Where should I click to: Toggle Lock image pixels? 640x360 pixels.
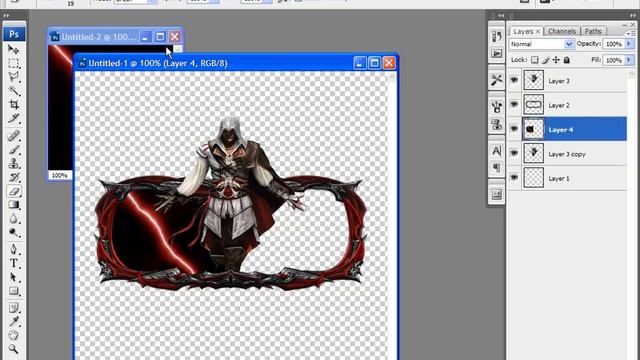(546, 60)
